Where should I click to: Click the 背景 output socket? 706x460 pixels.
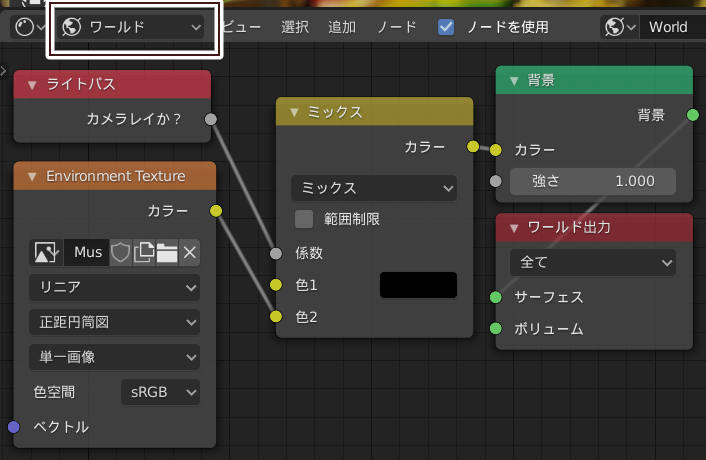coord(693,115)
